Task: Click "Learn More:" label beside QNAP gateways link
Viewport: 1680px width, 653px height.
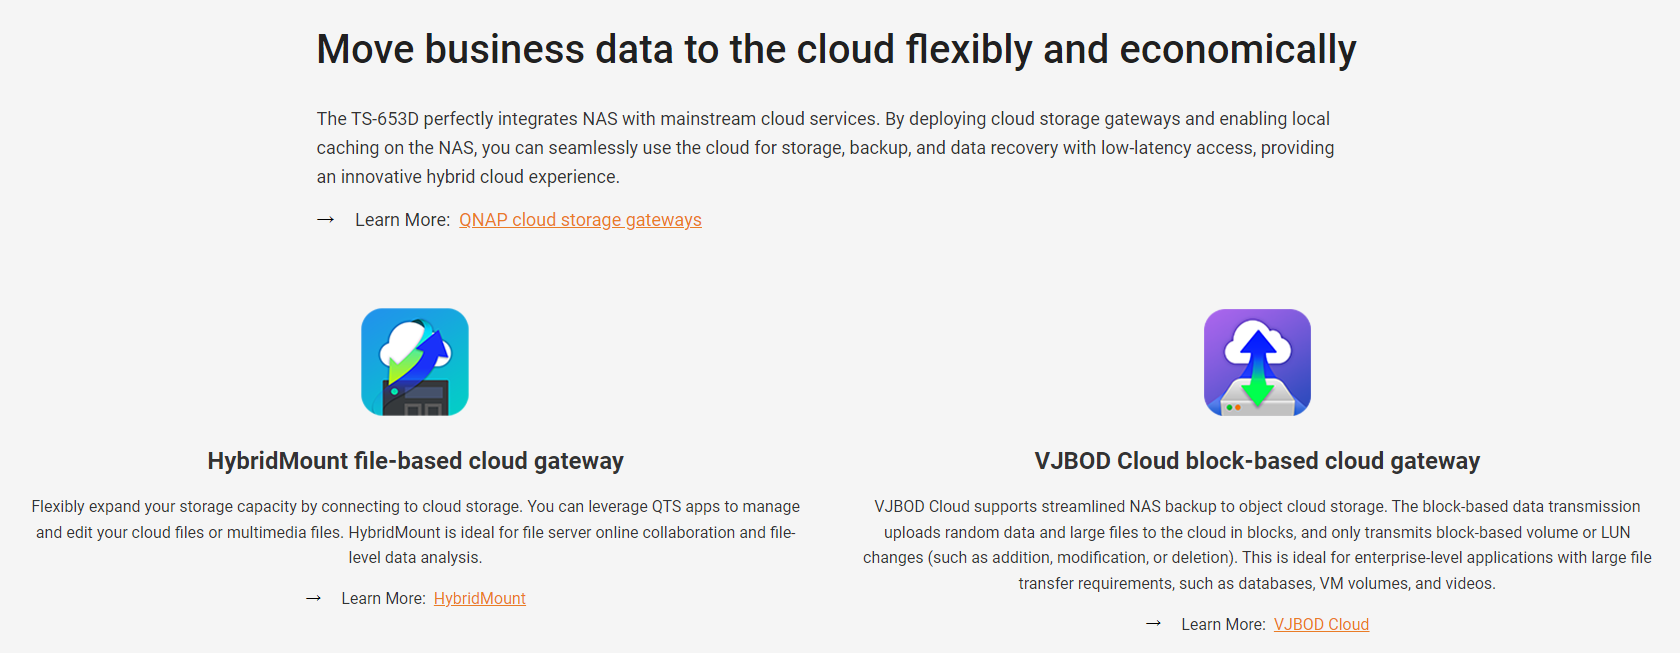Action: 402,220
